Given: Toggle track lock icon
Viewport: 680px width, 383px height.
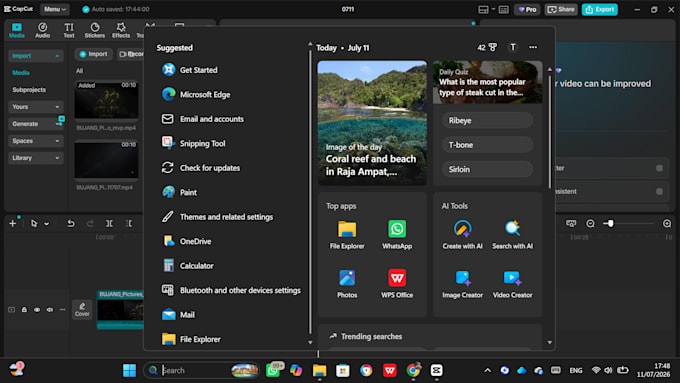Looking at the screenshot, I should point(24,310).
